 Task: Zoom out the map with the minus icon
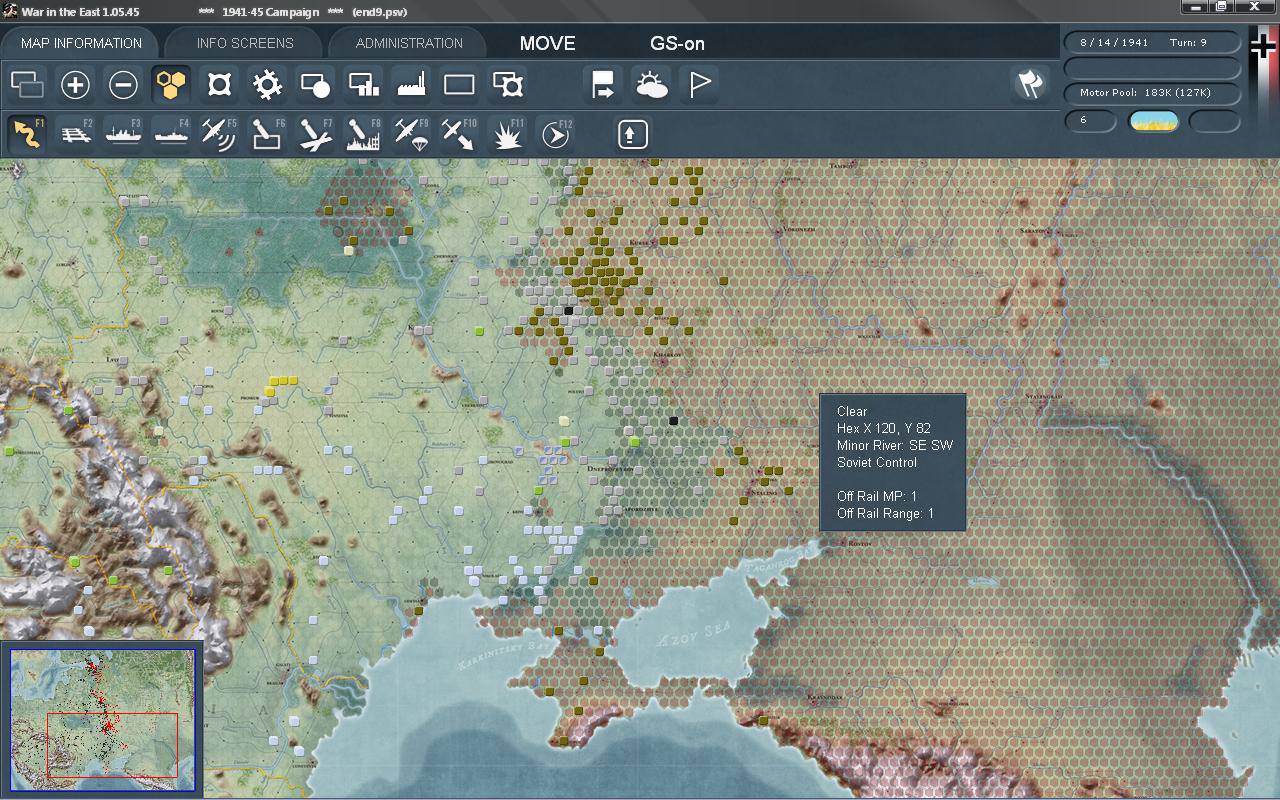click(x=123, y=85)
